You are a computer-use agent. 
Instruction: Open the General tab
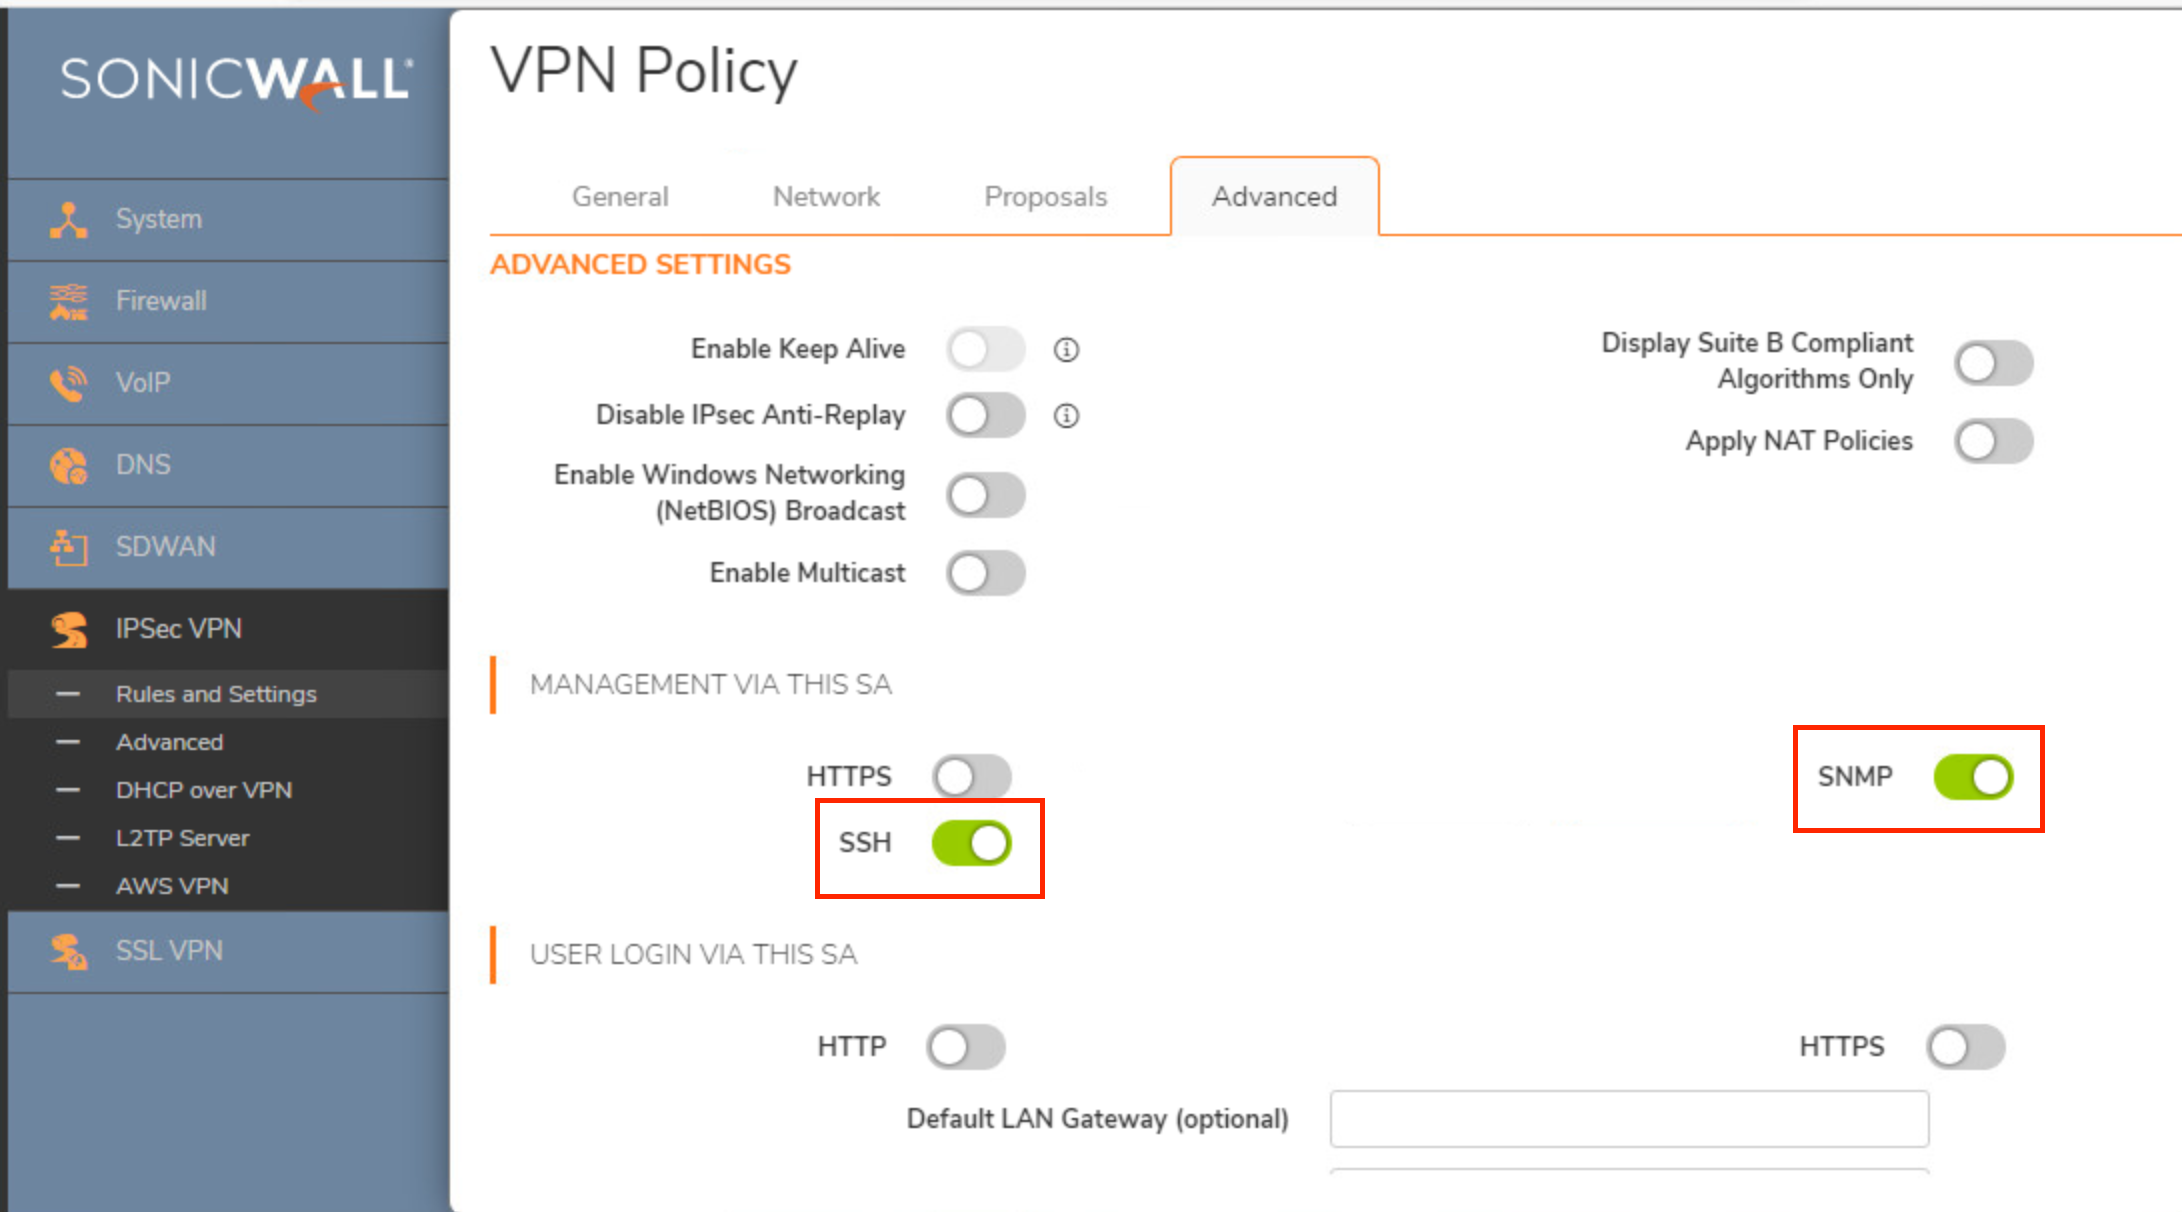620,197
